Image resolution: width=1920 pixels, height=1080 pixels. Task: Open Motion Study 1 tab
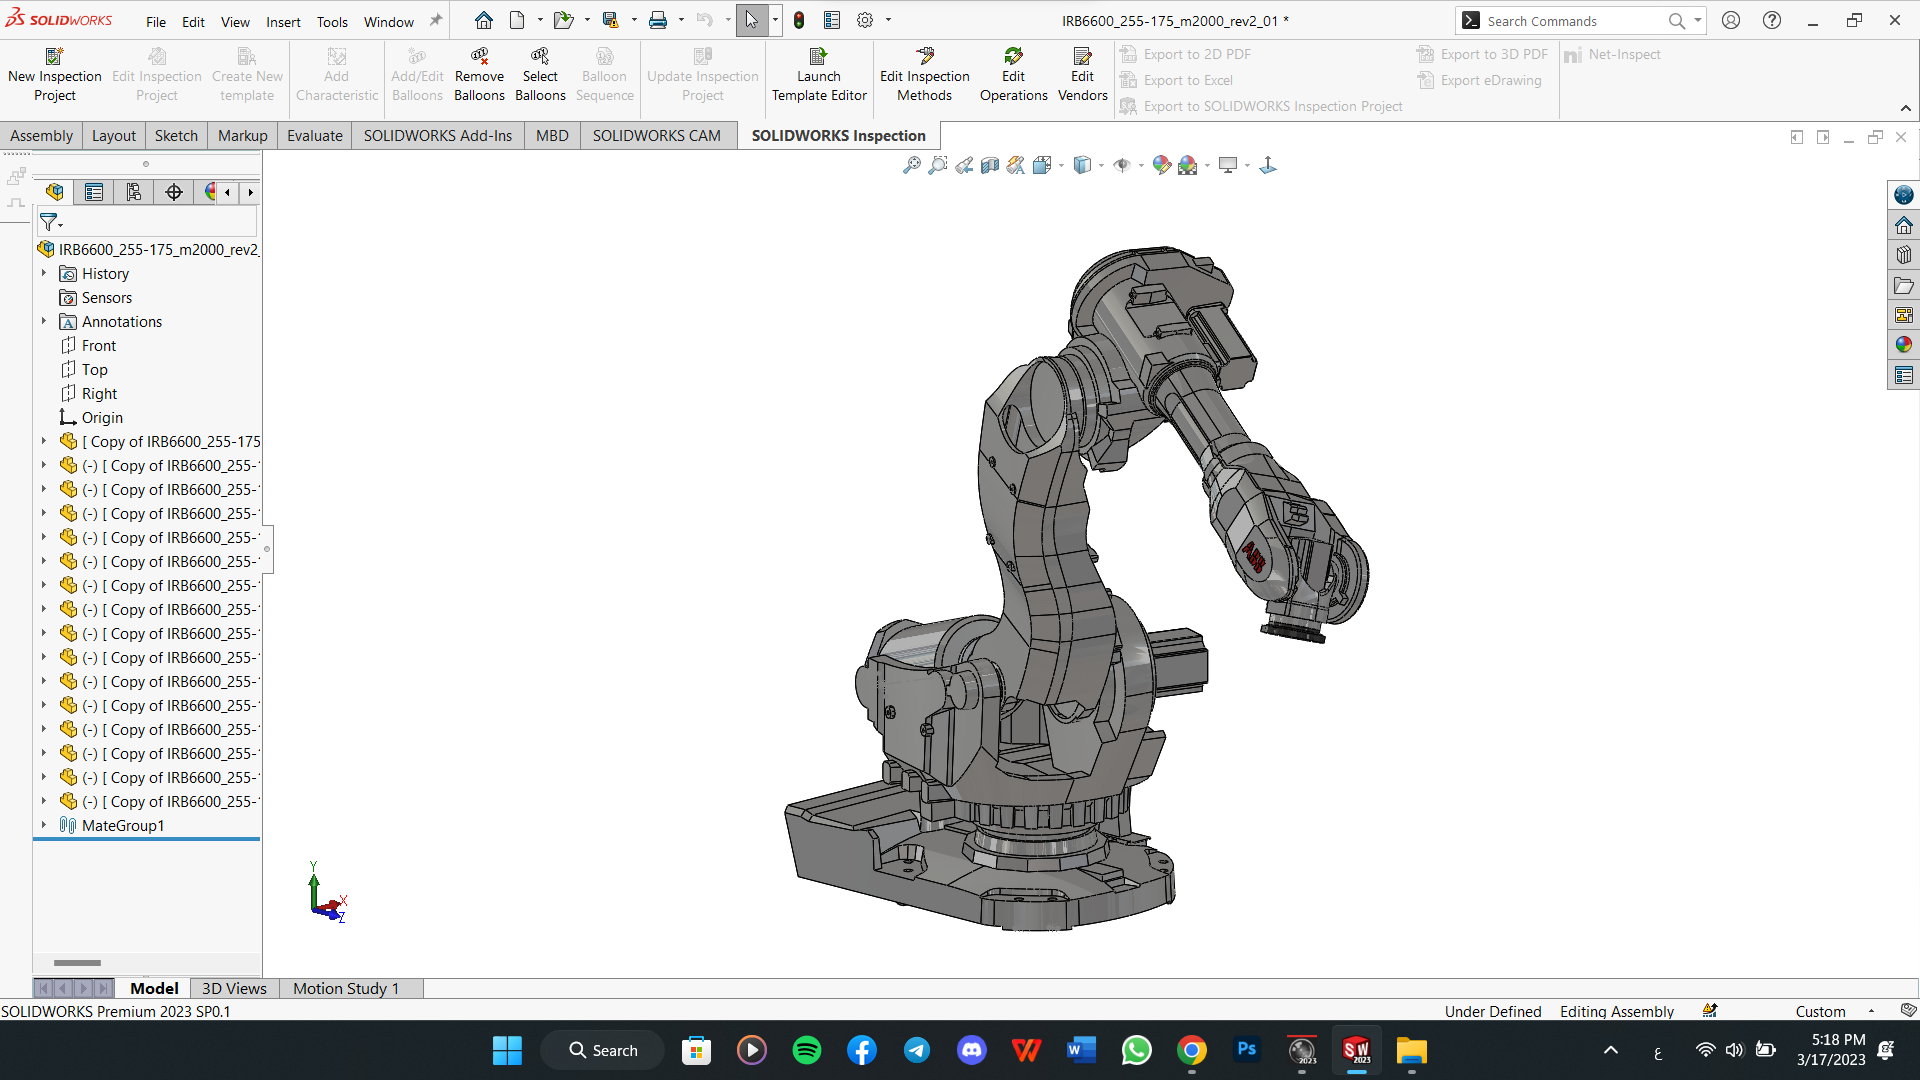[x=346, y=988]
